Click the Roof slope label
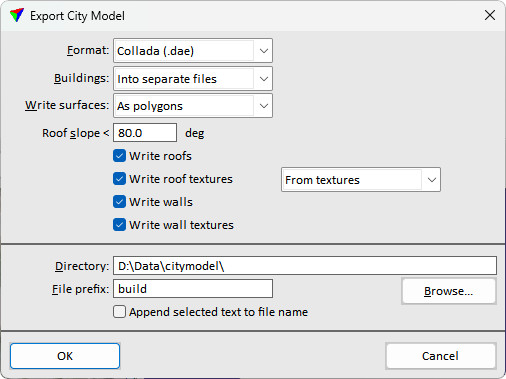Screen dimensions: 506x379 (76, 133)
